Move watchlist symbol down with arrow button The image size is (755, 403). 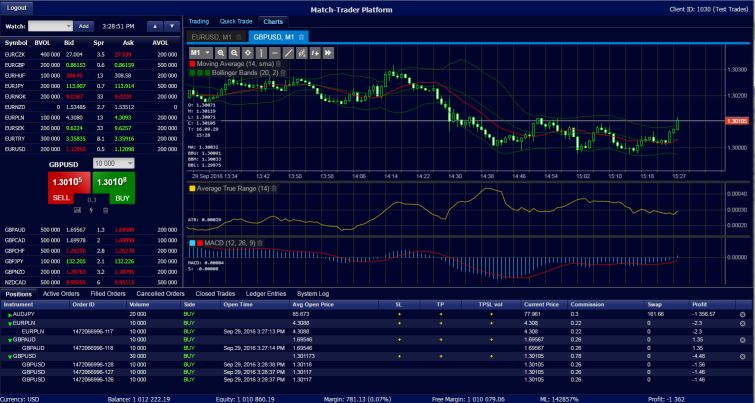(x=172, y=26)
